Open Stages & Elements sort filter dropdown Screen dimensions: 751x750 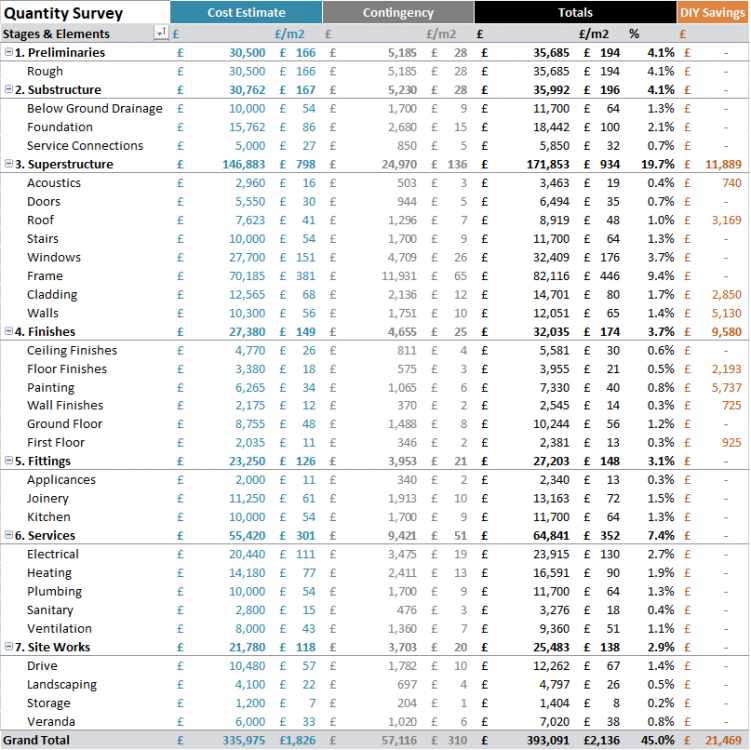click(161, 33)
